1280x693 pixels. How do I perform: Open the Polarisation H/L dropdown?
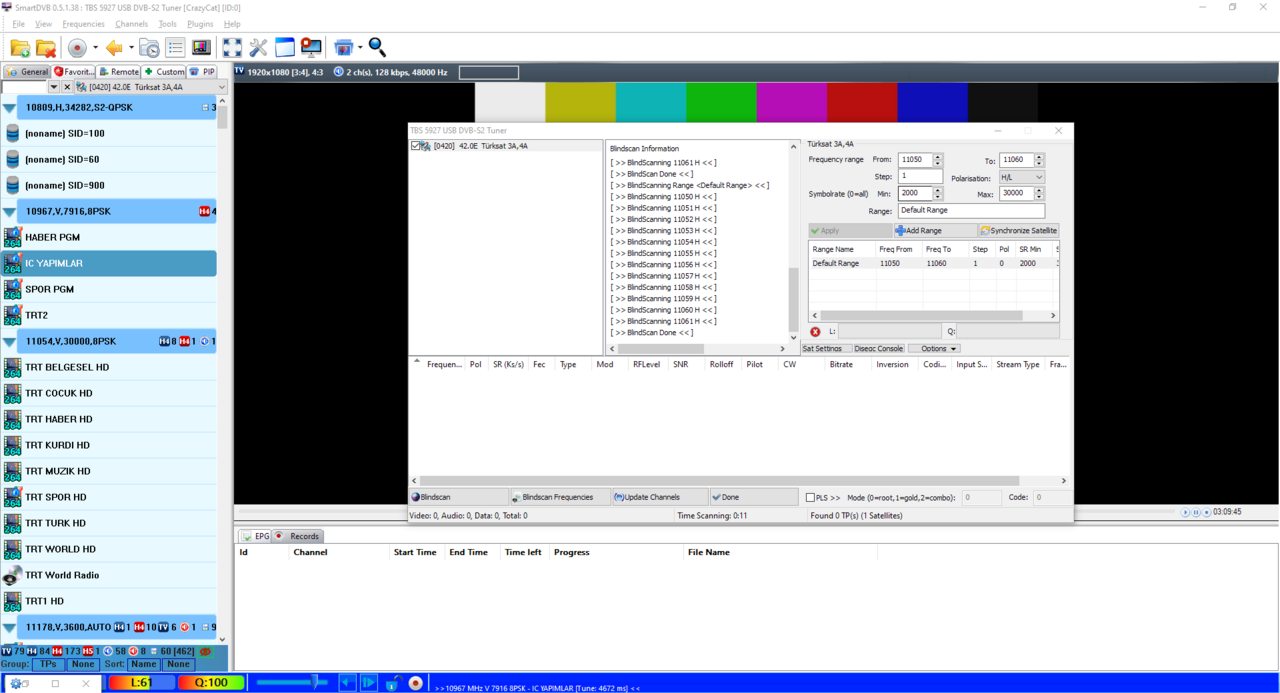click(1021, 177)
